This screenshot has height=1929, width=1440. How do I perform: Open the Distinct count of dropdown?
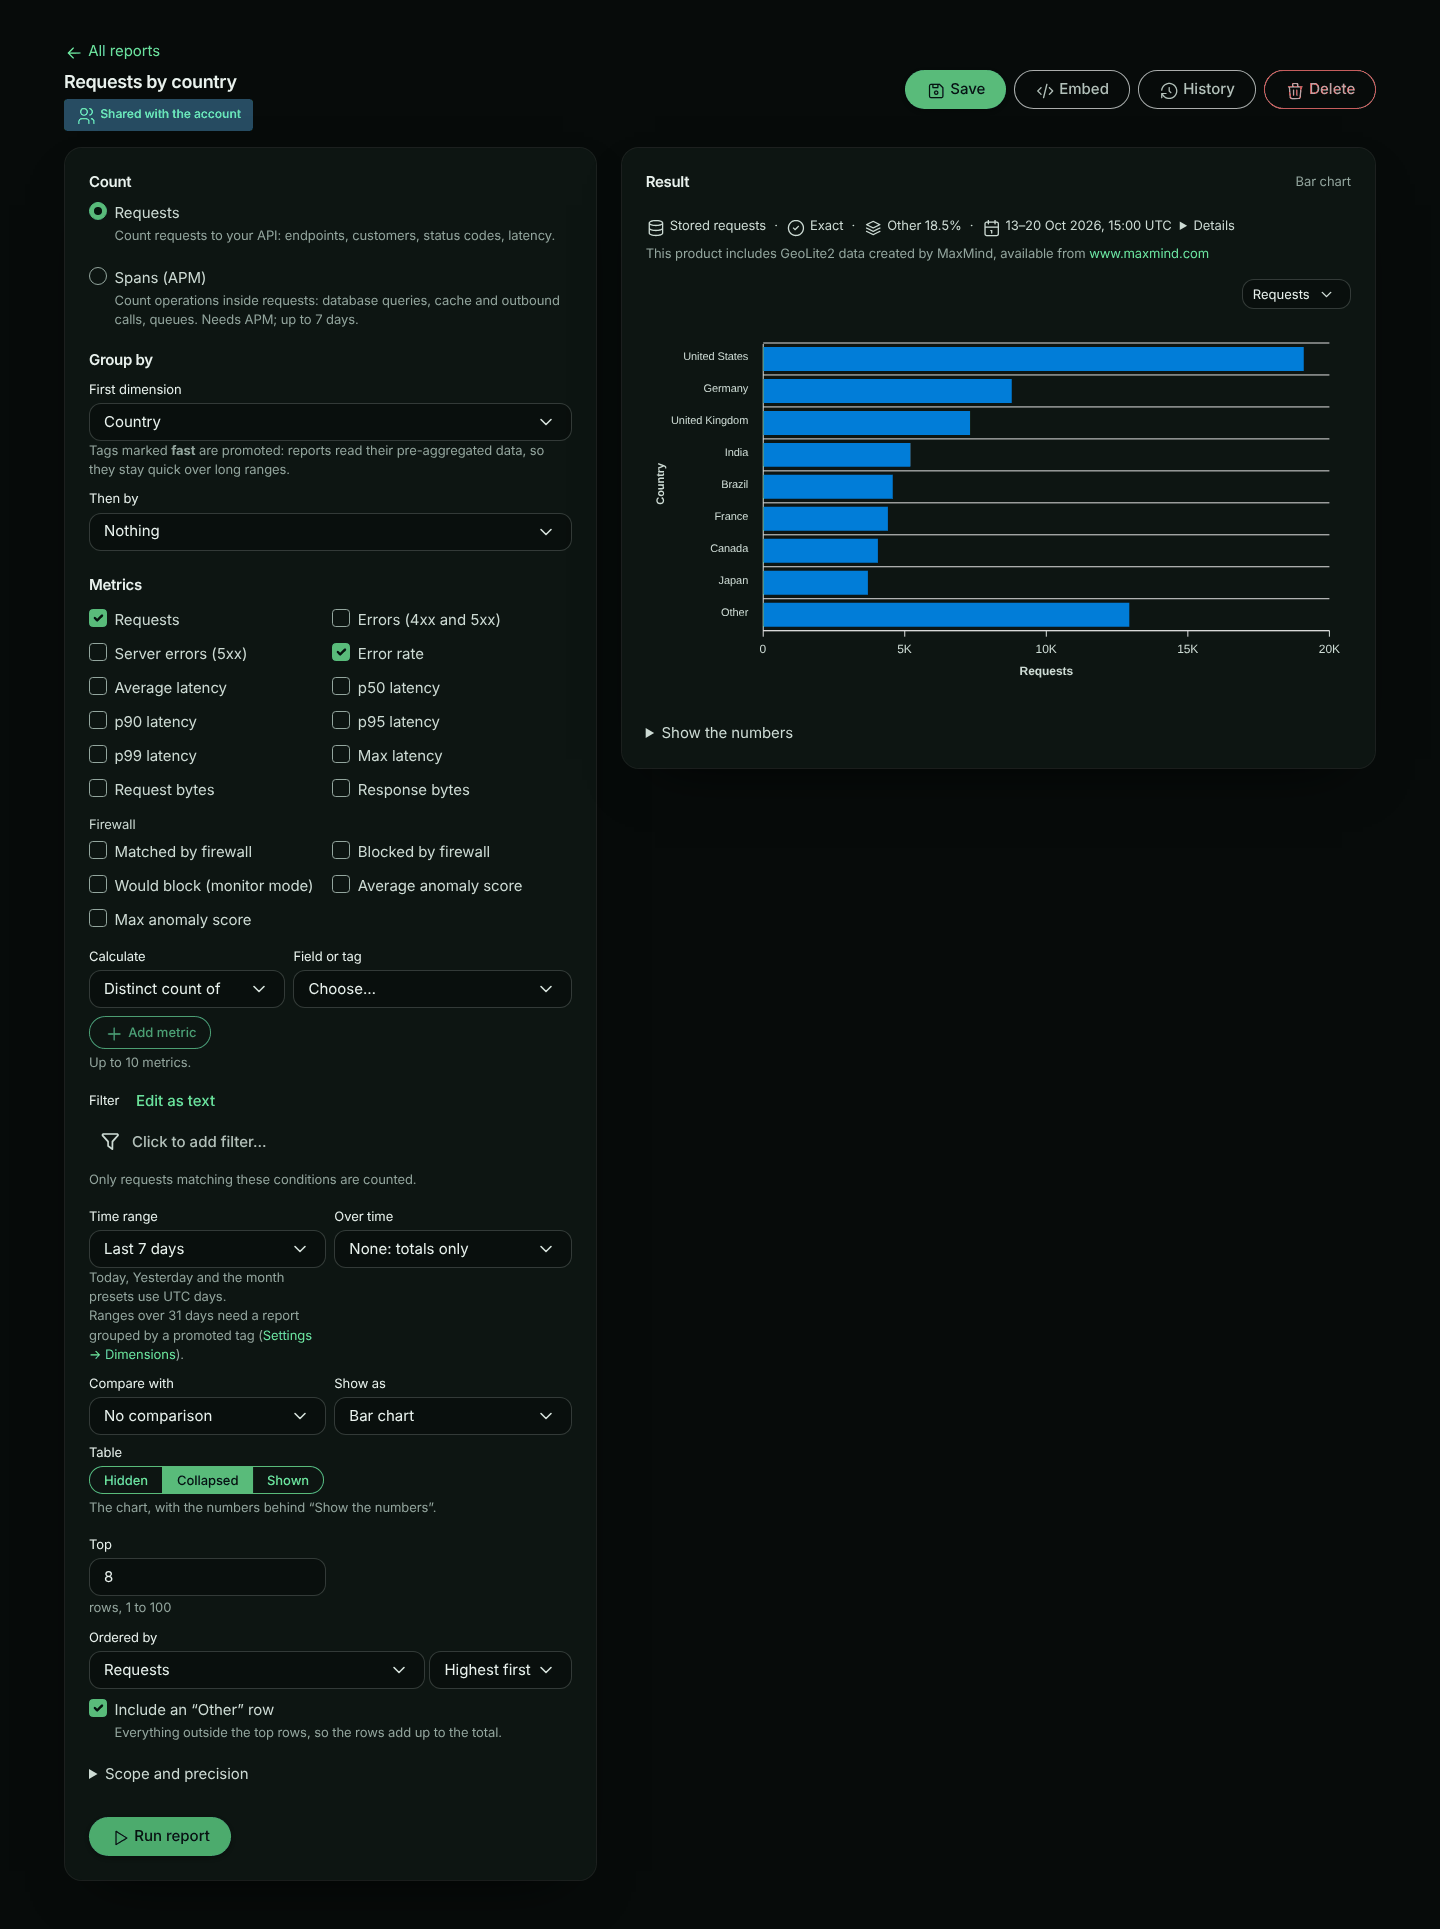(x=187, y=989)
